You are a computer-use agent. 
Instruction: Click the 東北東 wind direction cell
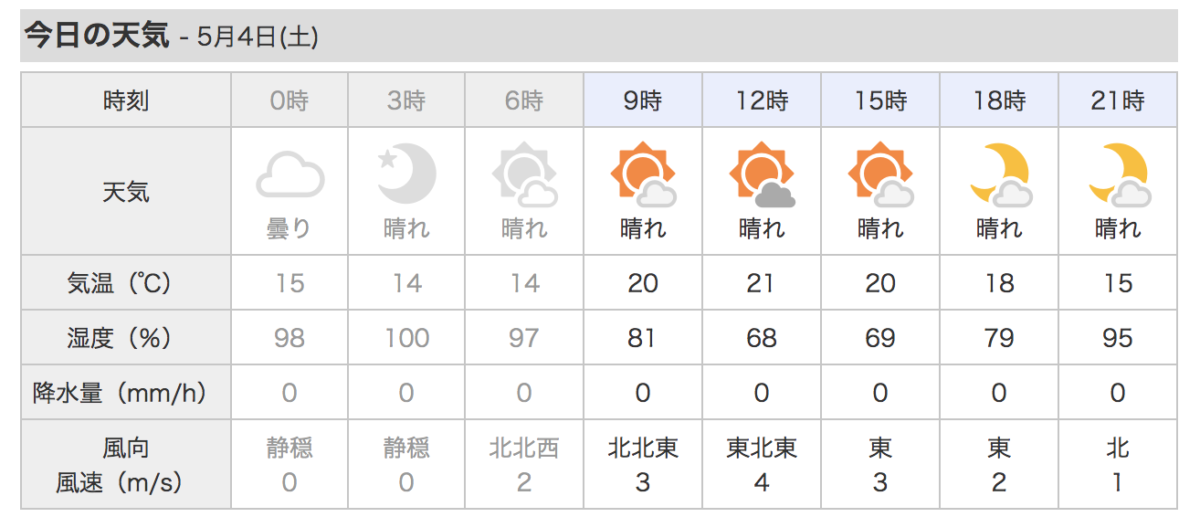click(x=761, y=447)
